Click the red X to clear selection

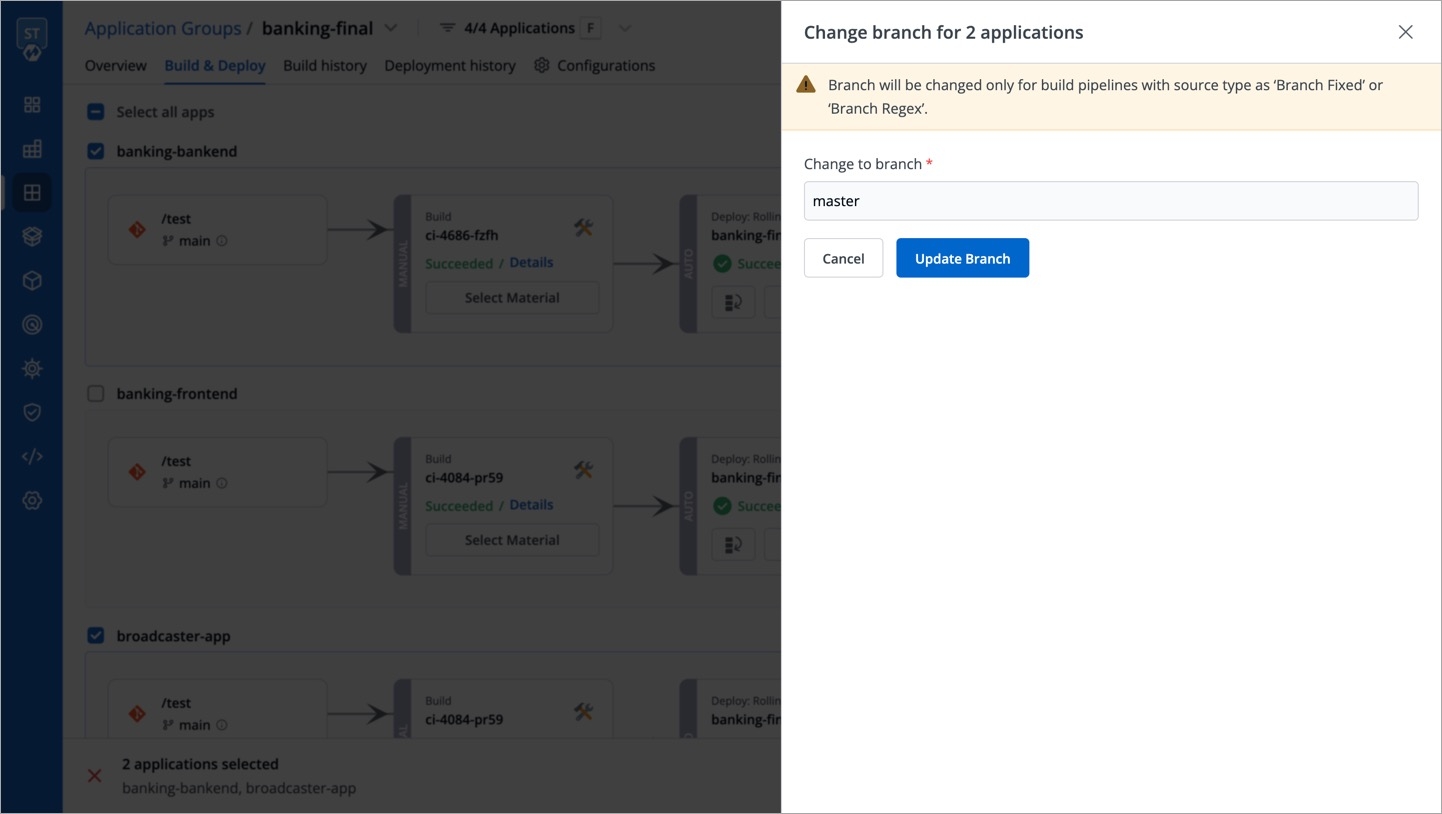[x=95, y=776]
